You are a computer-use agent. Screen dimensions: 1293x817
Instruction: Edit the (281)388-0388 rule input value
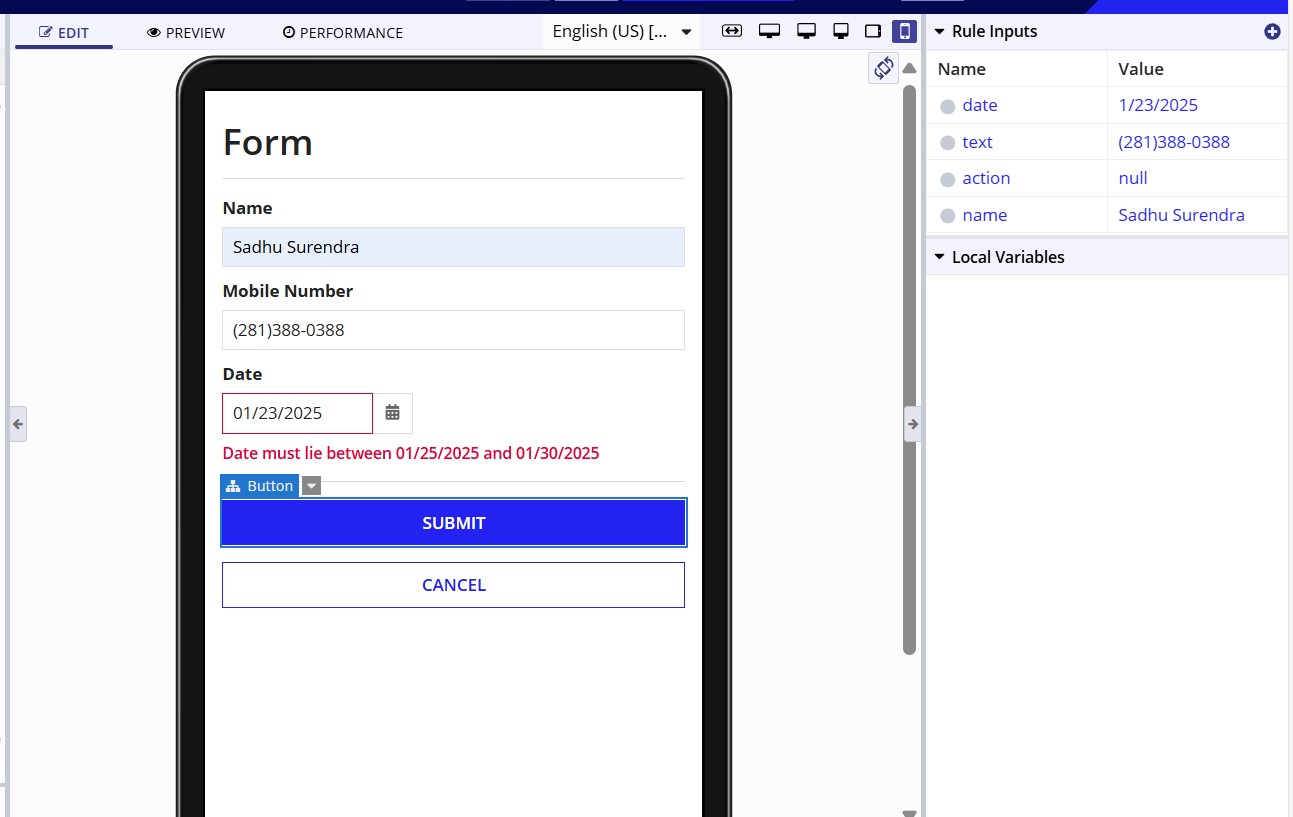[1174, 142]
